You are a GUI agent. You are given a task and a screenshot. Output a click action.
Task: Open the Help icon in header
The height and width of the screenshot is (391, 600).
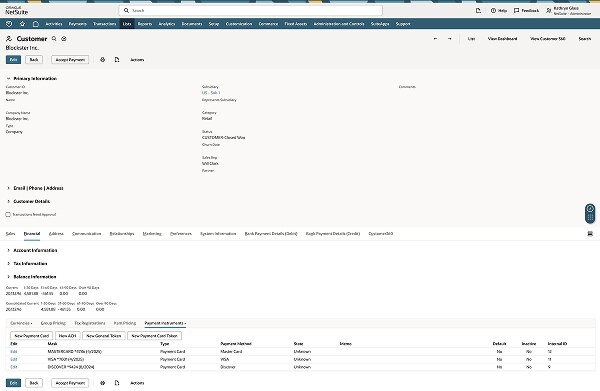point(499,11)
